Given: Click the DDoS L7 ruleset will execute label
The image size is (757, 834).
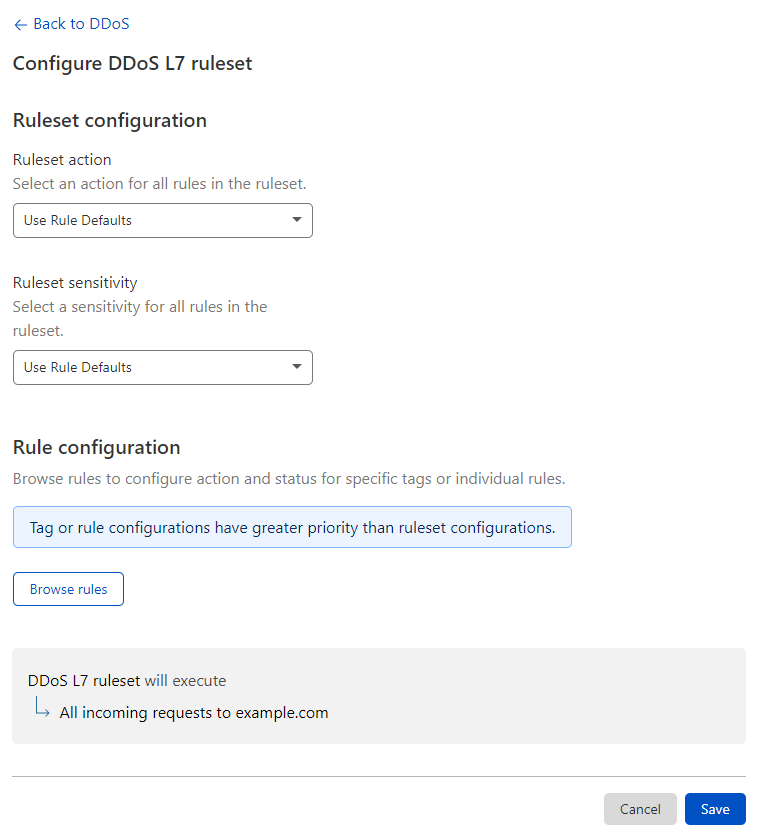Looking at the screenshot, I should 126,680.
